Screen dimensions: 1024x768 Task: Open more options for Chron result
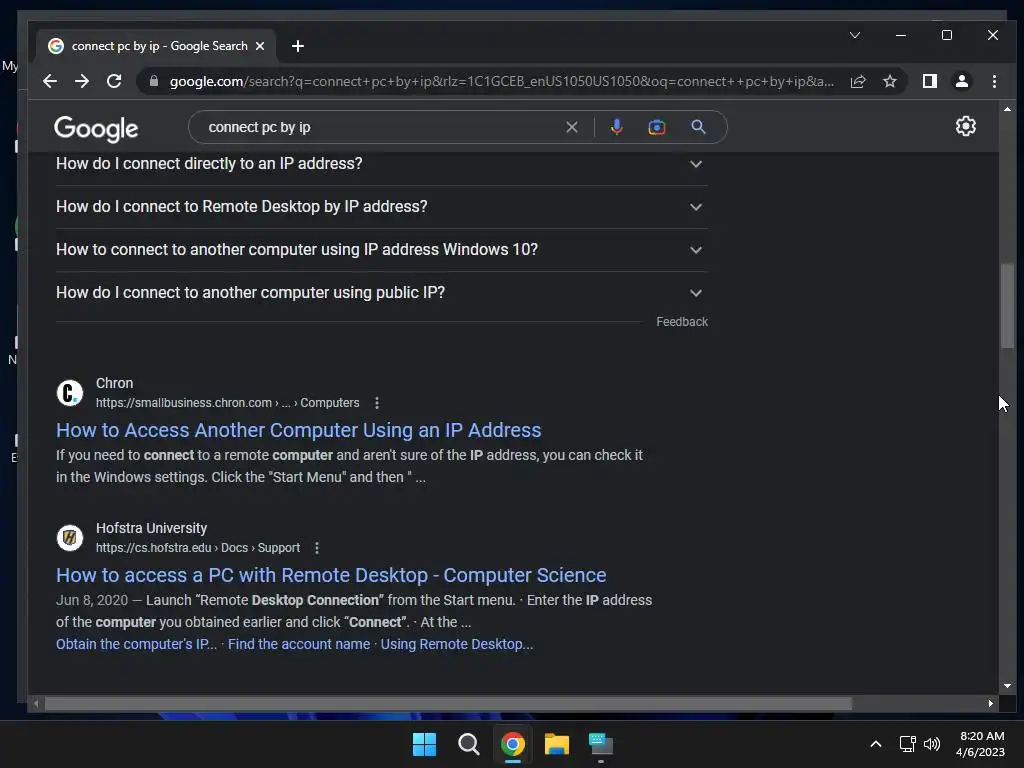(377, 403)
